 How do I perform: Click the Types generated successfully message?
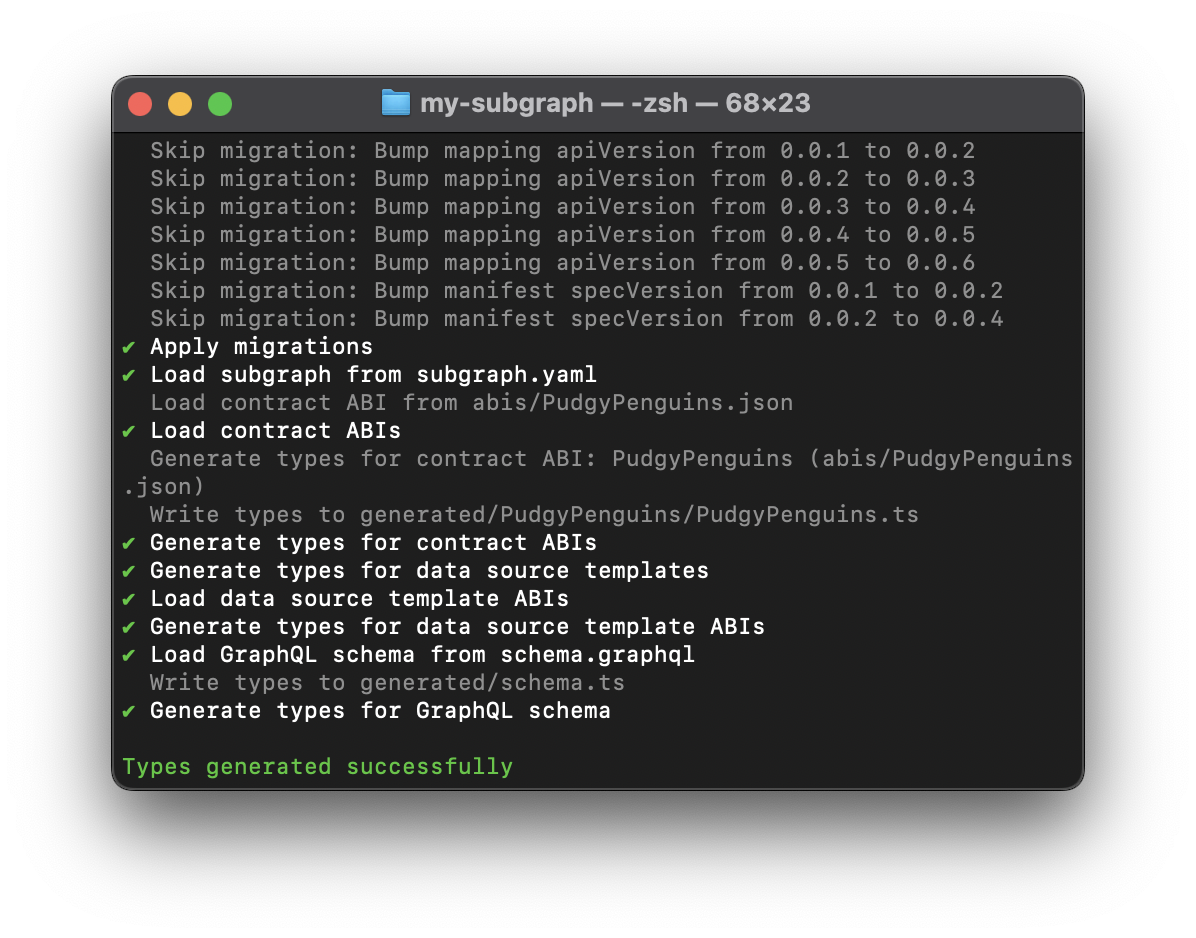click(x=317, y=767)
